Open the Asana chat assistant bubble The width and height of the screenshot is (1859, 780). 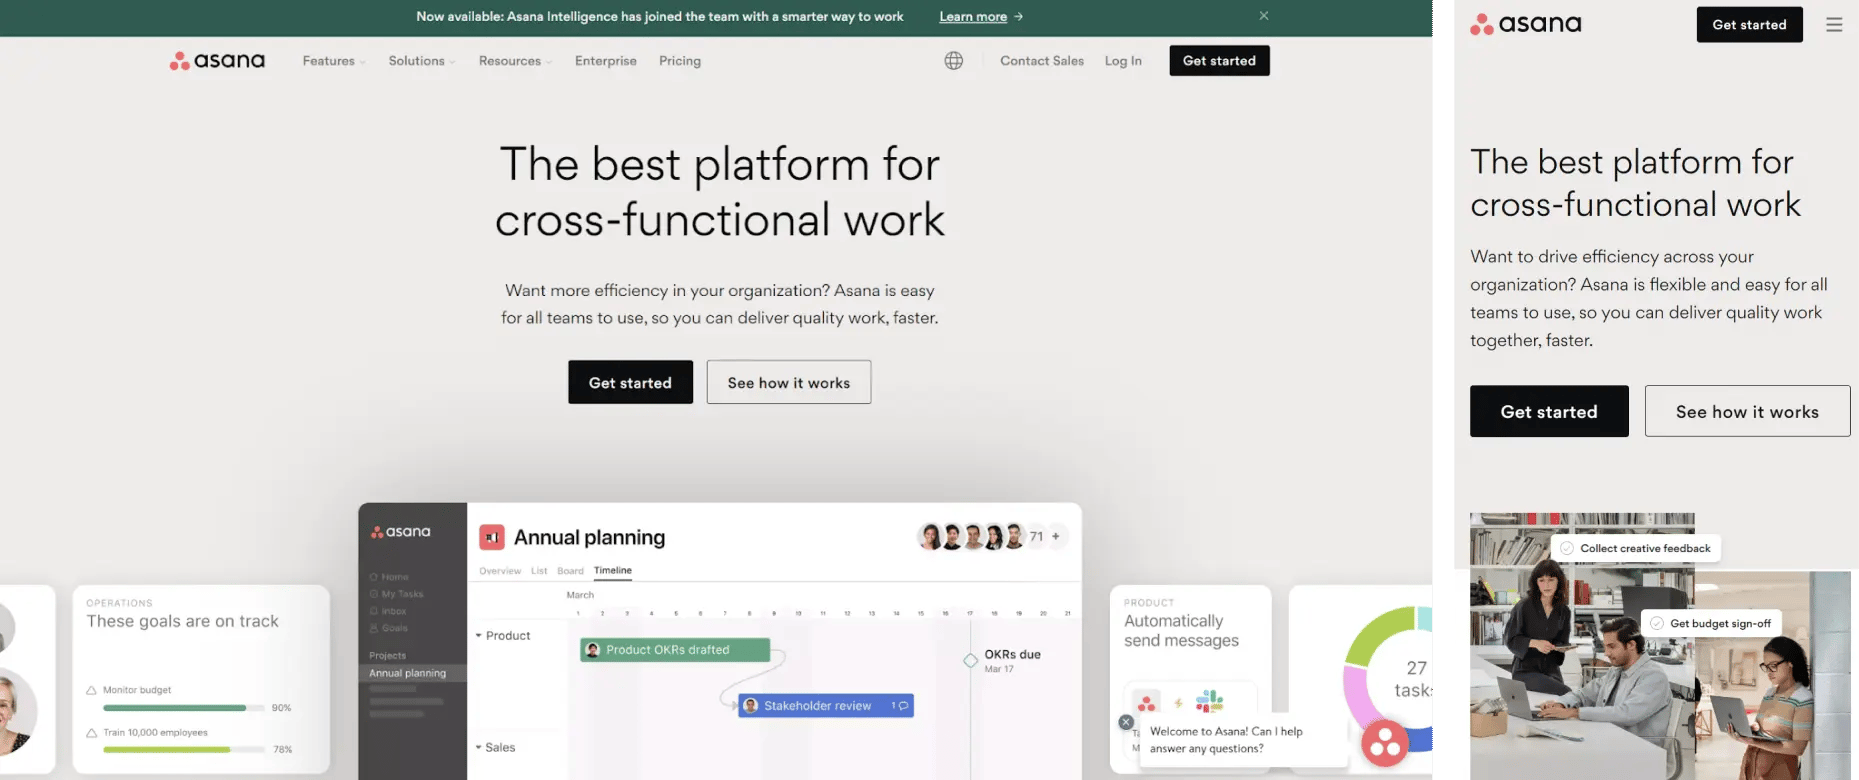tap(1385, 743)
